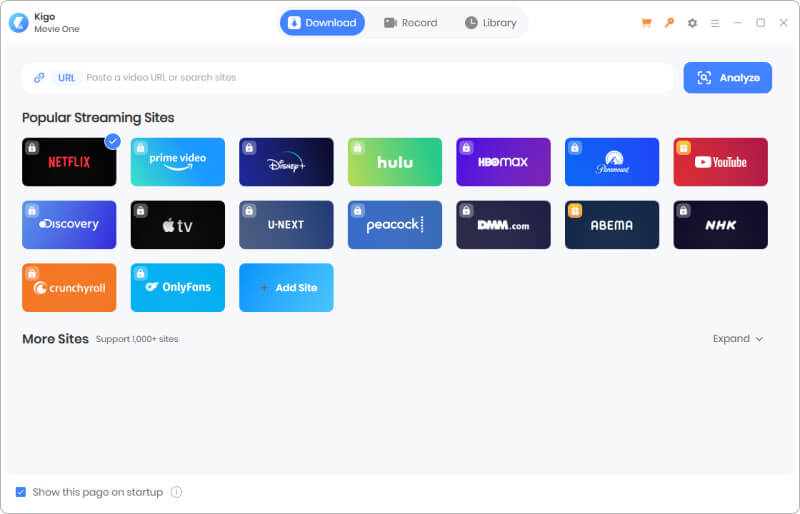Close the Kigo Movie One window

pos(784,23)
